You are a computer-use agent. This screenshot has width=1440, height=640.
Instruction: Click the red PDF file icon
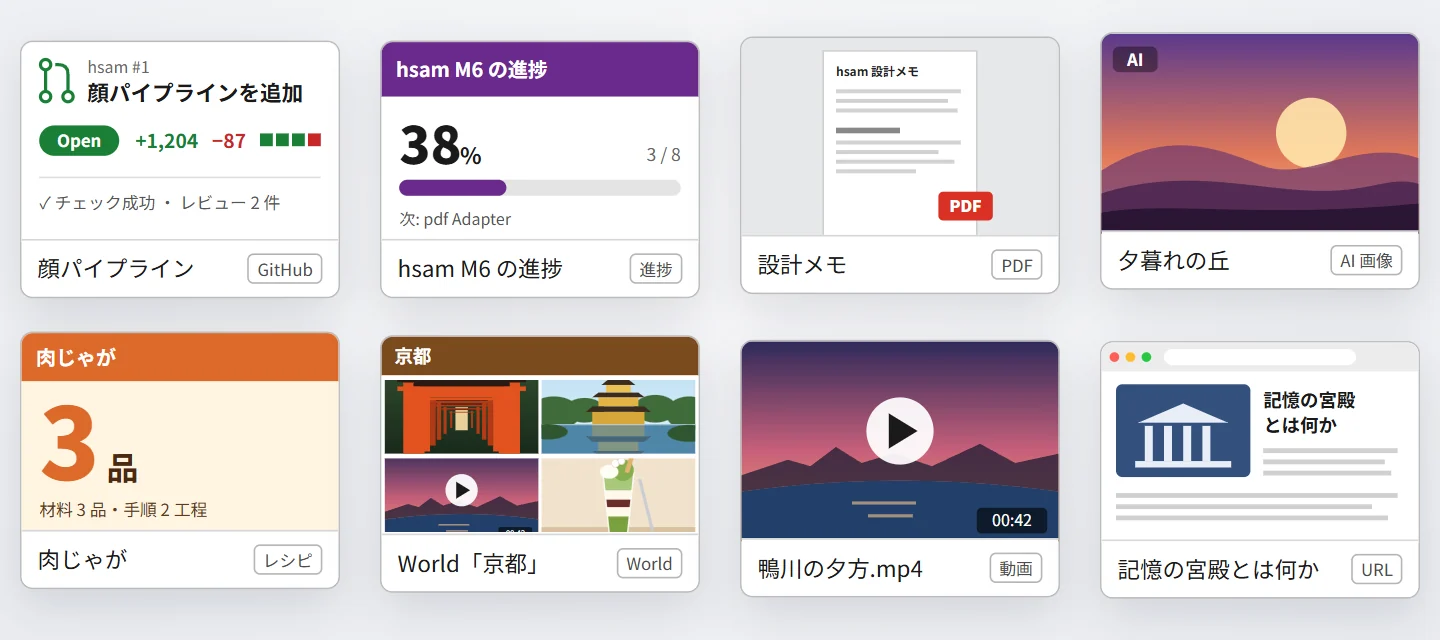click(x=965, y=206)
